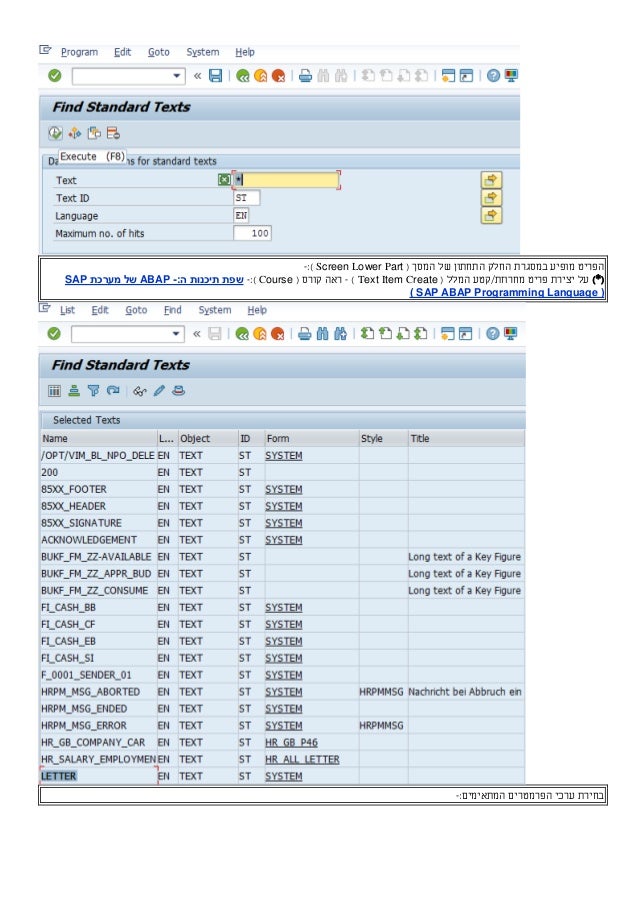Click Last page icon in results list window
Screen dimensions: 638x903
point(421,333)
